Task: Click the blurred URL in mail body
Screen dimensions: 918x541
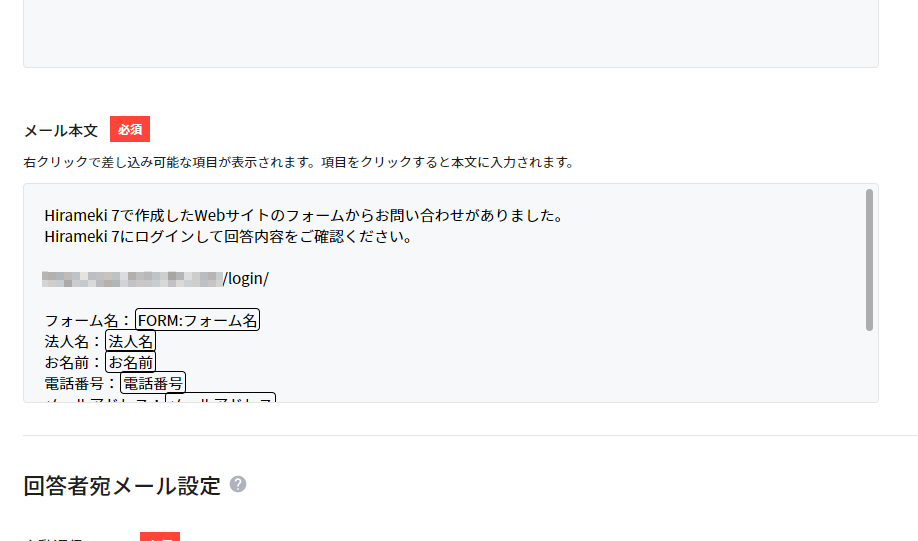Action: [x=132, y=279]
